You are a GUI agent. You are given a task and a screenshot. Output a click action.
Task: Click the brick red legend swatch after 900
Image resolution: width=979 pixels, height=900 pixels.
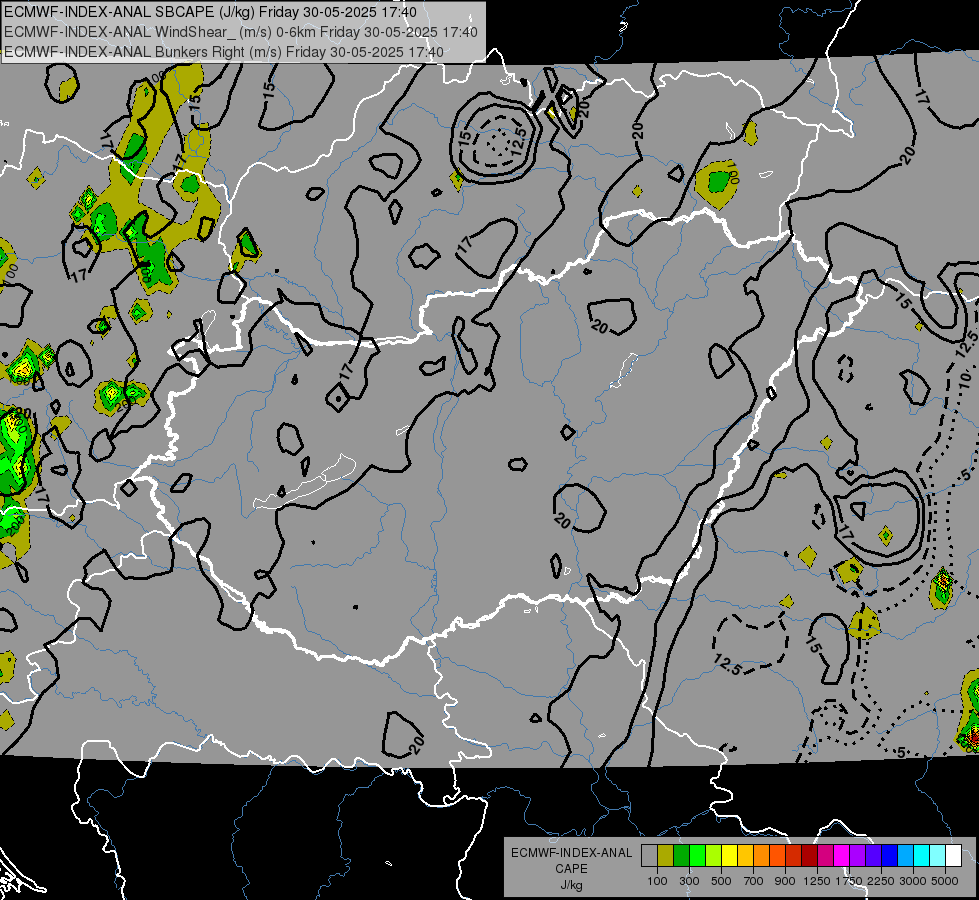click(794, 856)
